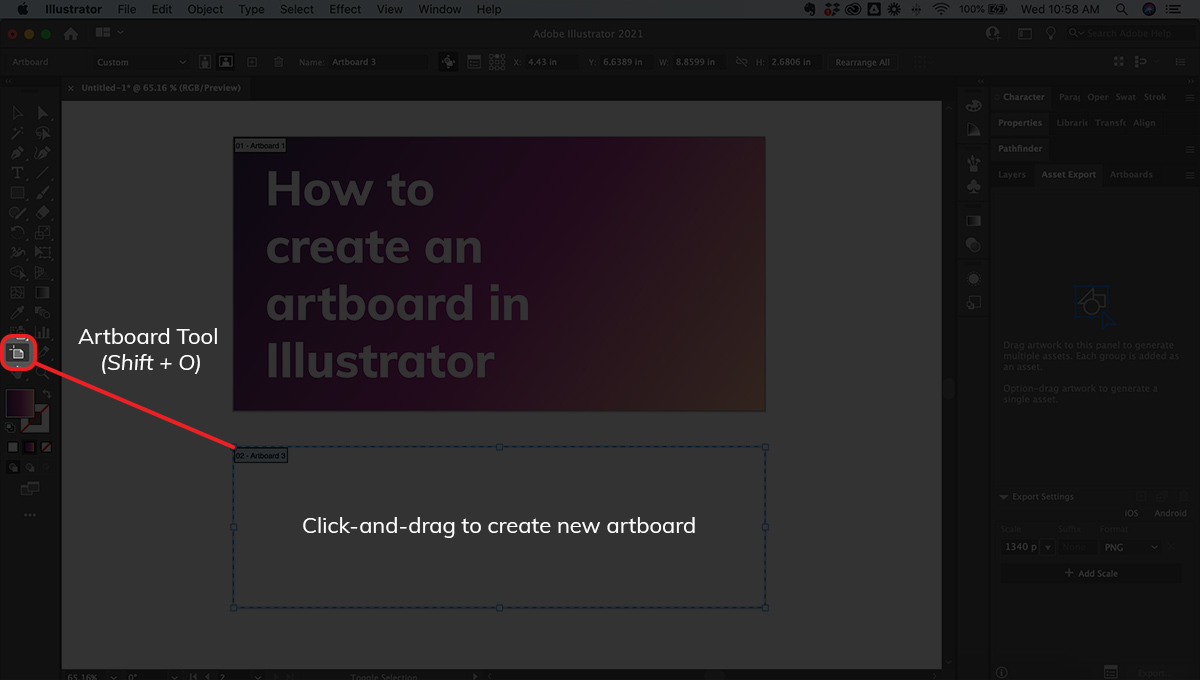Click the Rearrange All button

point(862,62)
